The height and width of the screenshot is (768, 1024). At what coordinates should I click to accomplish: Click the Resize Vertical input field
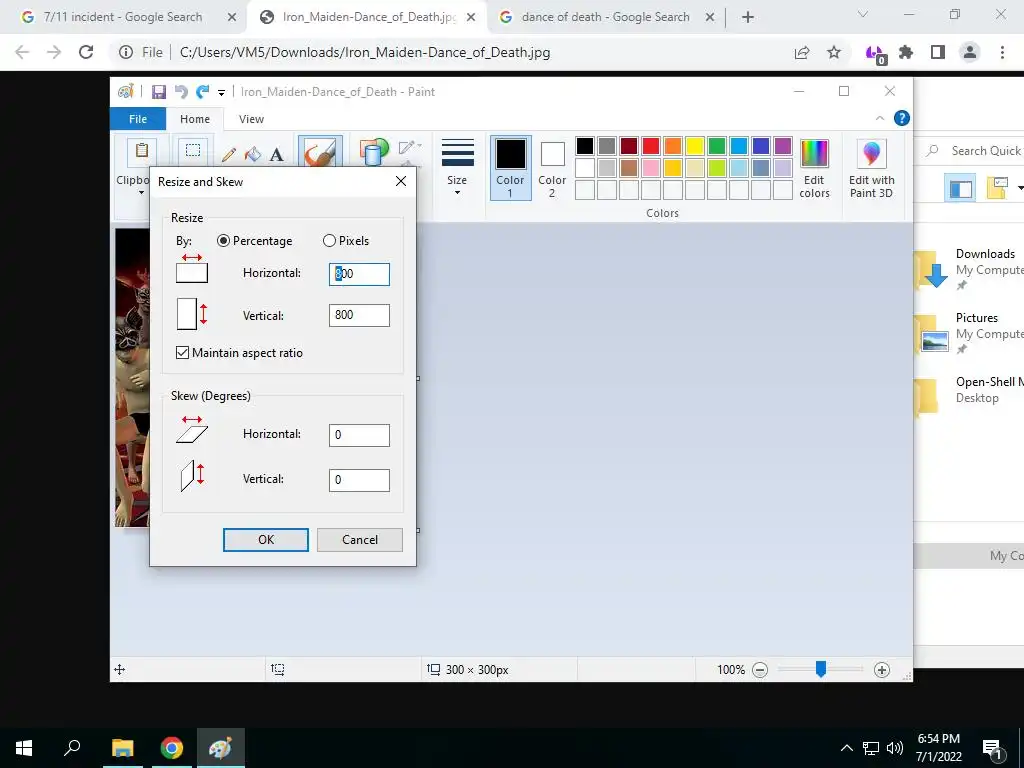(359, 315)
